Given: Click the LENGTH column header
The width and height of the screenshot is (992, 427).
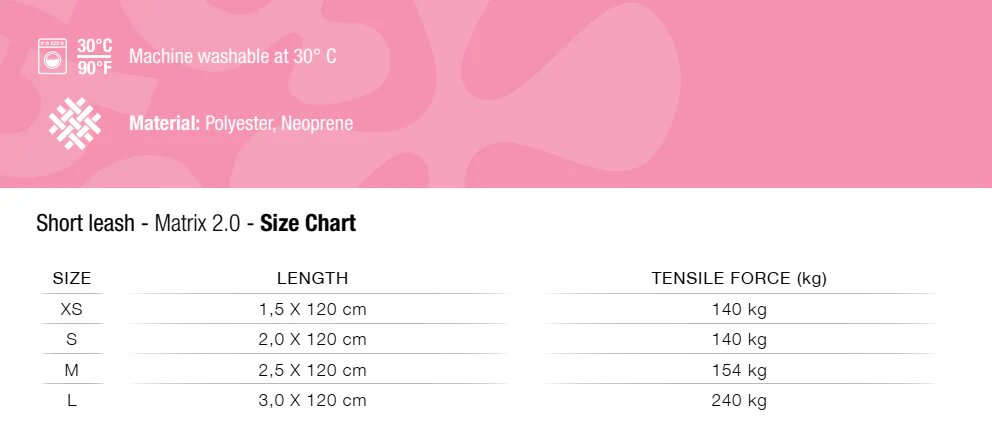Looking at the screenshot, I should [313, 279].
